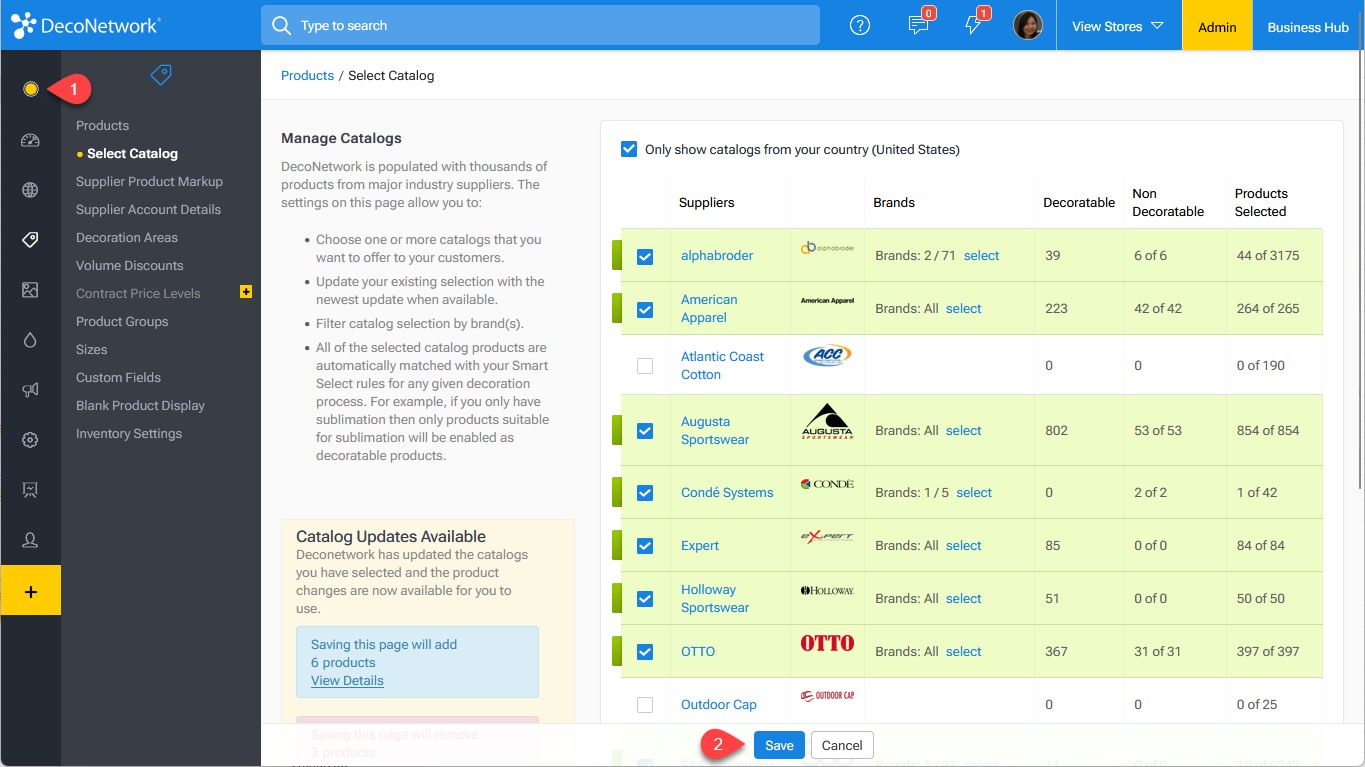Toggle only show catalogs from your country
1365x767 pixels.
[x=629, y=150]
